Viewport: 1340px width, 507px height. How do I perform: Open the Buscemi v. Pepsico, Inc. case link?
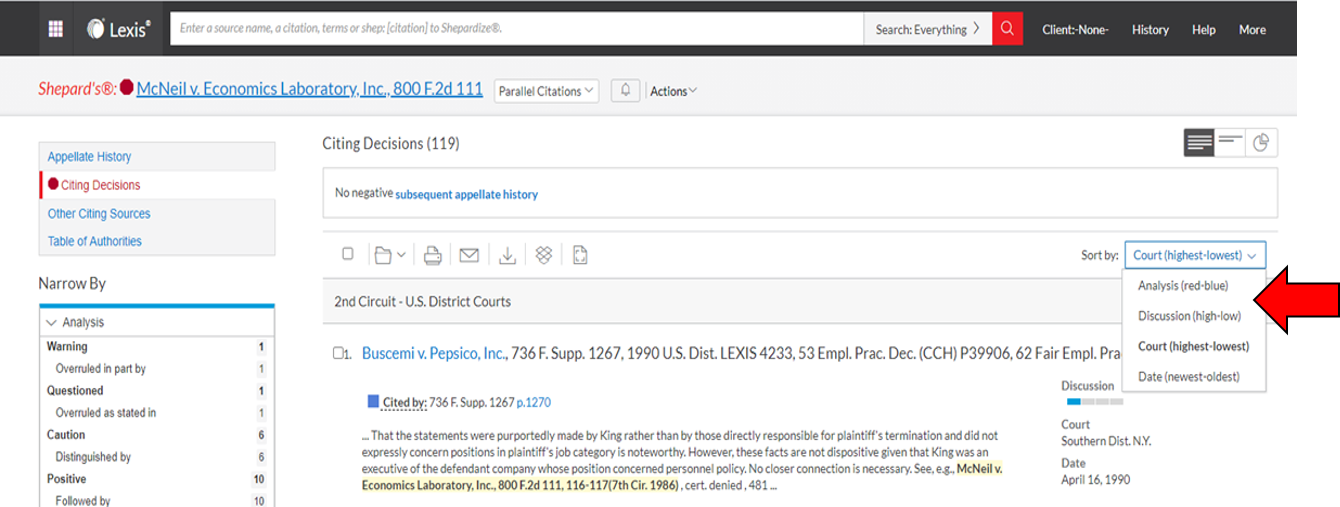click(x=434, y=353)
